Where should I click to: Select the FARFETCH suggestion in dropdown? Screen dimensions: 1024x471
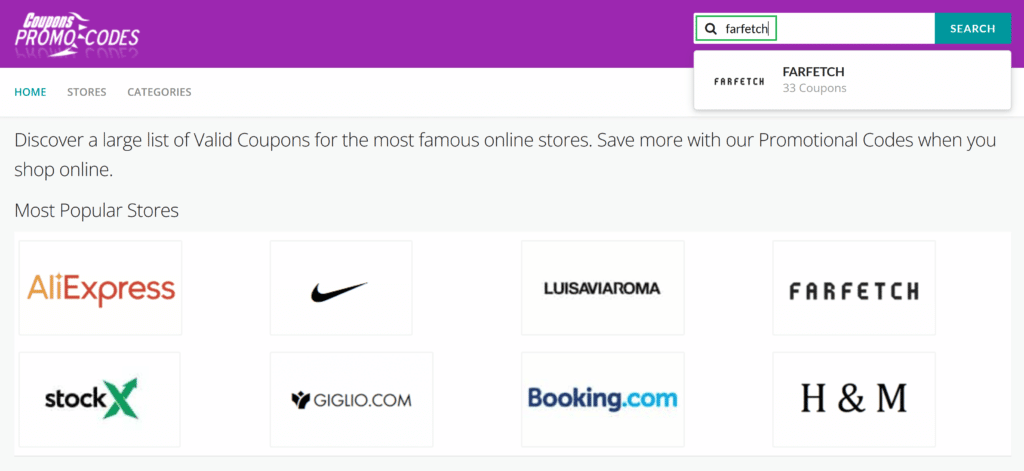[852, 80]
